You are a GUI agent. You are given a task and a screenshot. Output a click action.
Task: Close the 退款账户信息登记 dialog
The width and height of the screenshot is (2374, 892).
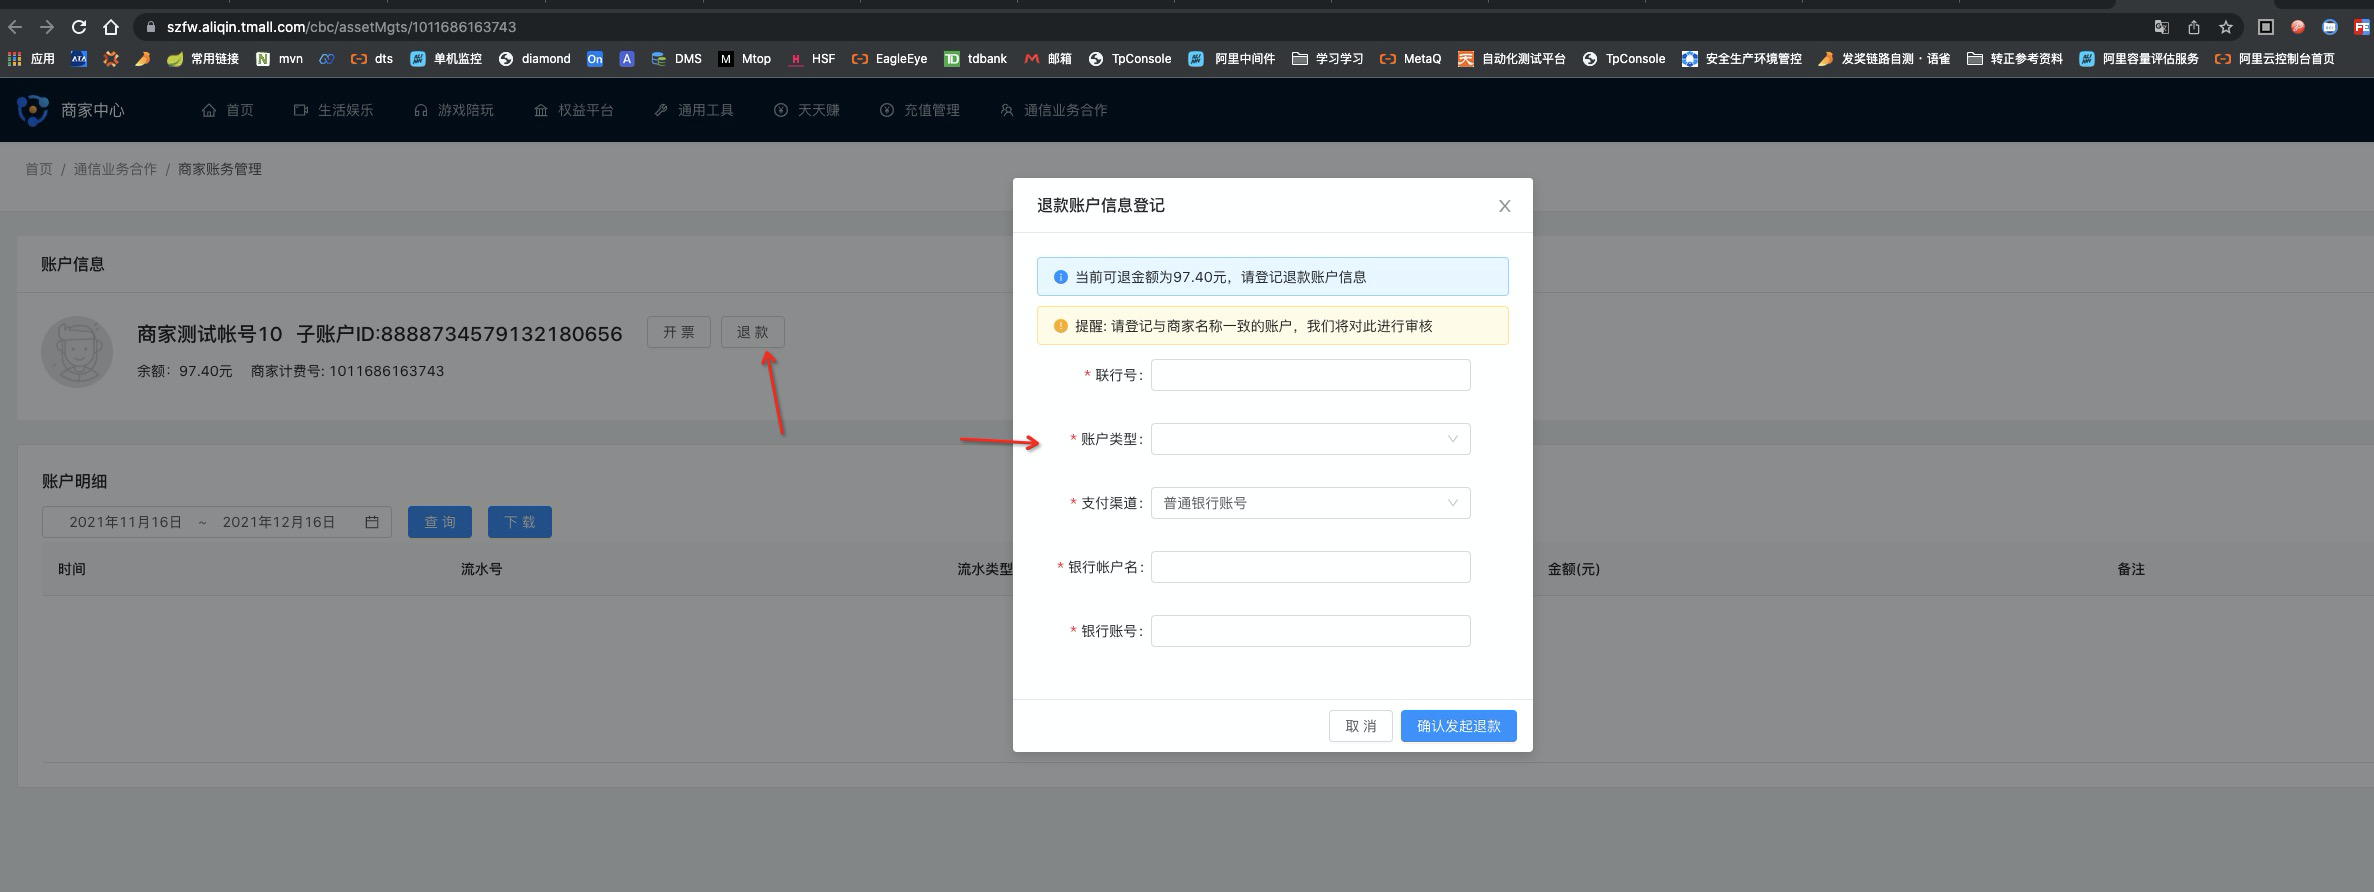1504,206
